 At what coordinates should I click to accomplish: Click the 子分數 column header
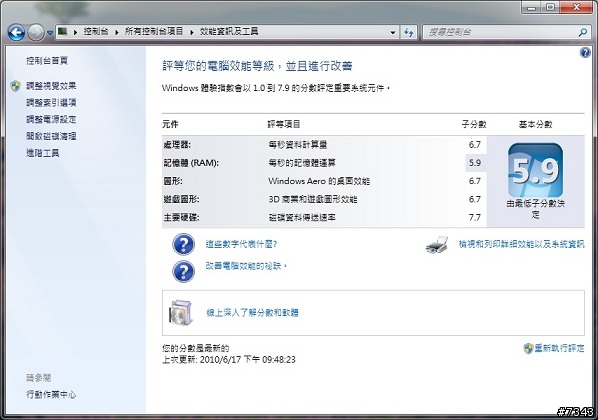pos(474,124)
